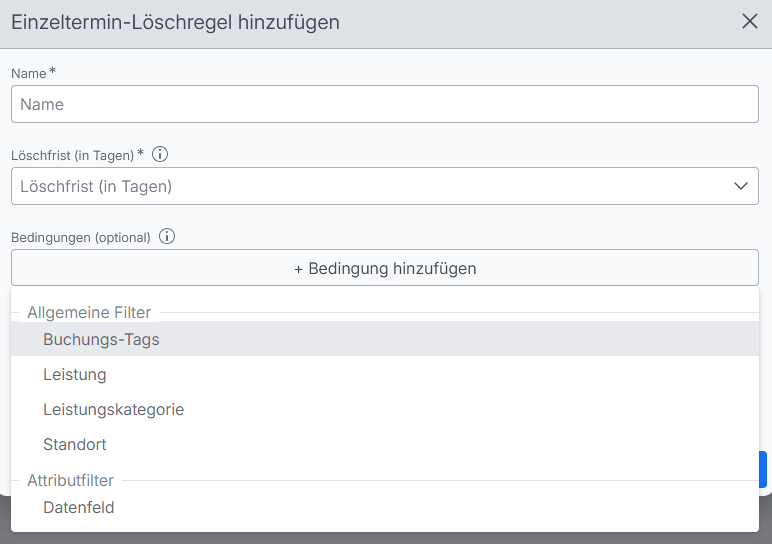Viewport: 772px width, 544px height.
Task: Click the dialog title Einzeltermin-Löschregel hinzufügen
Action: 175,22
